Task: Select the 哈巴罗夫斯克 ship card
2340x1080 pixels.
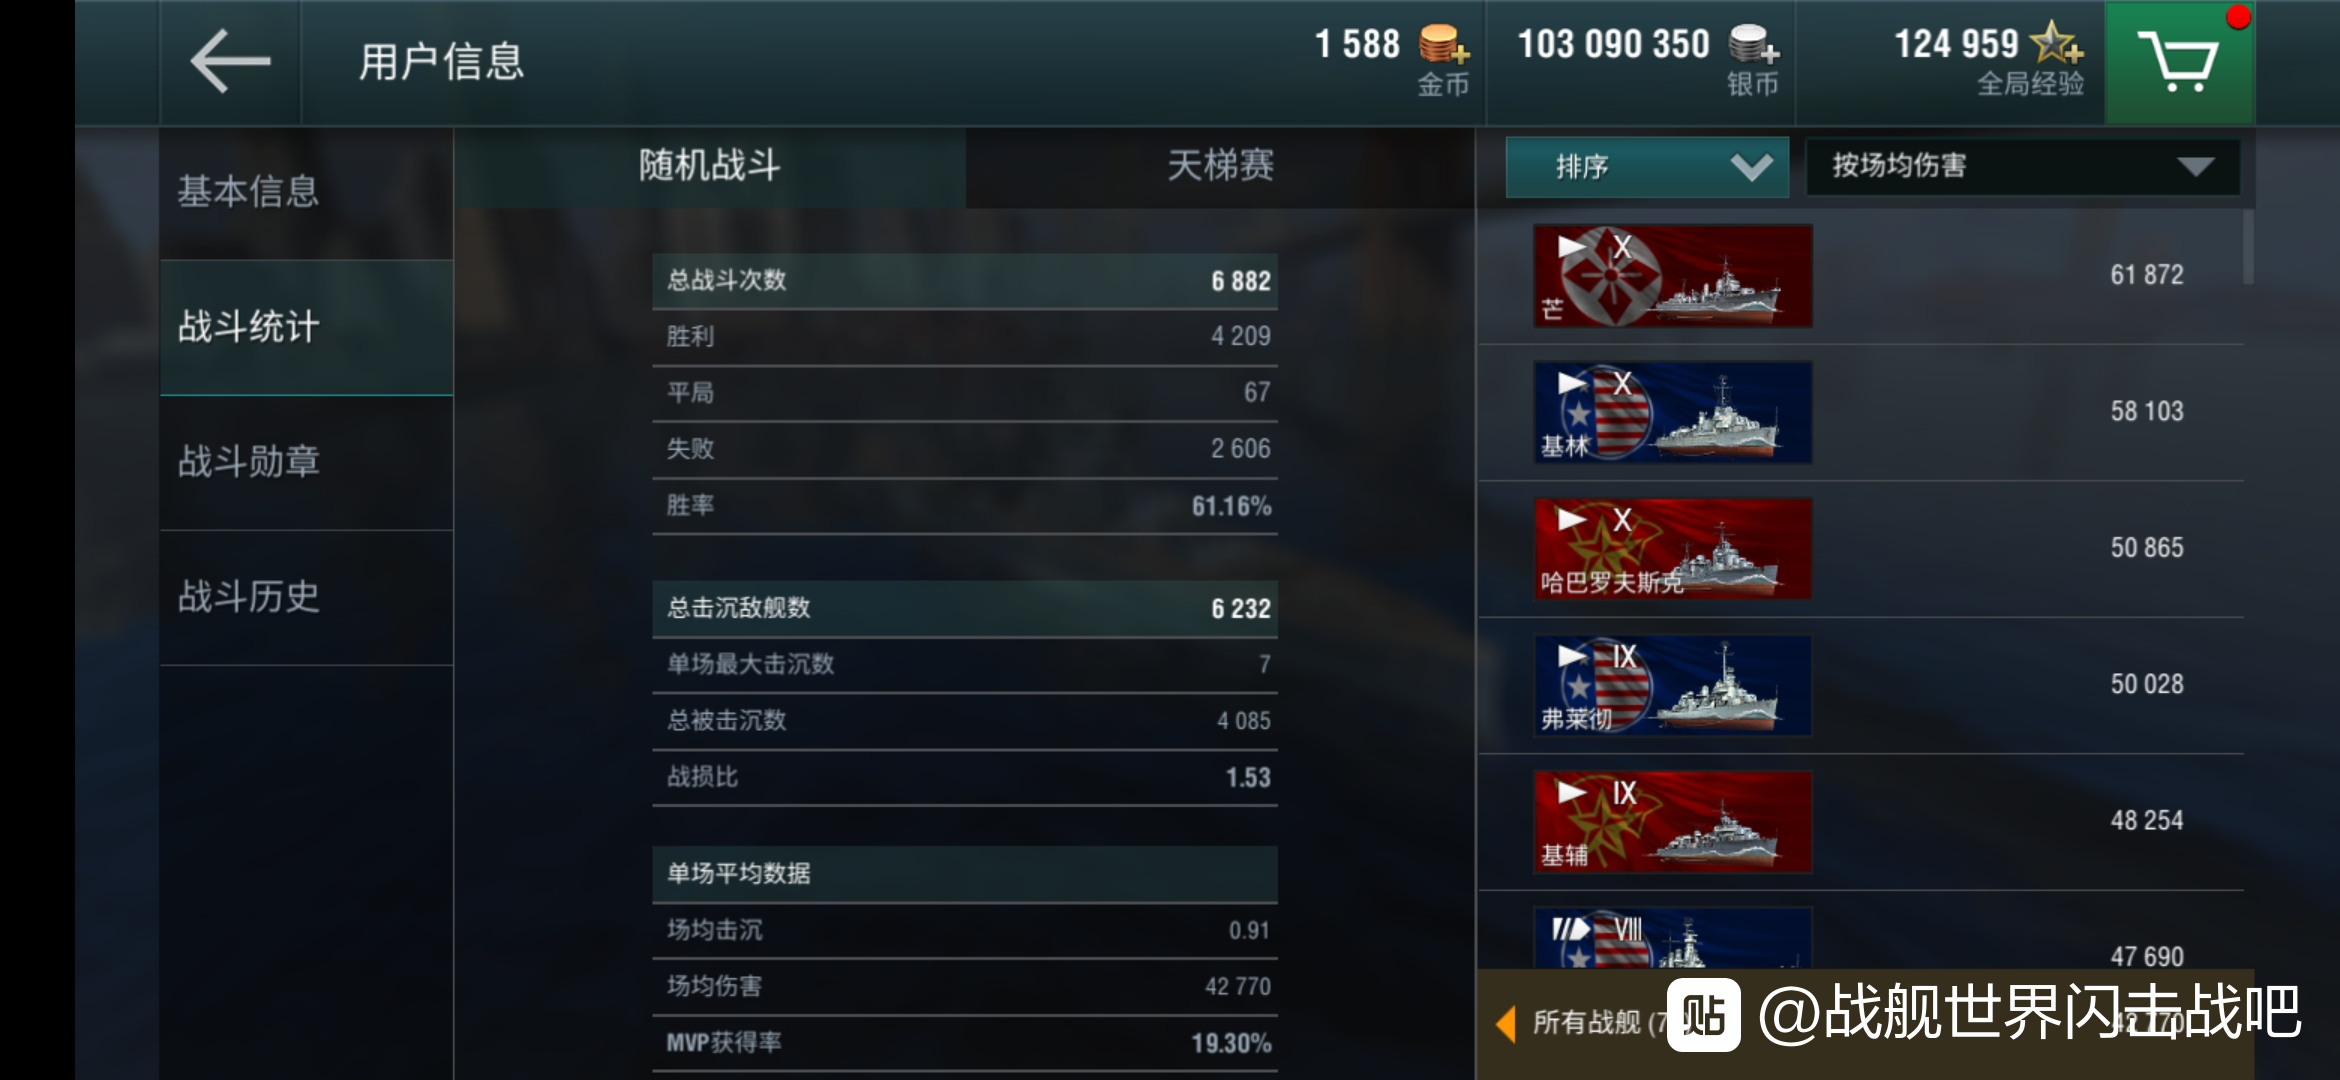Action: [1673, 549]
